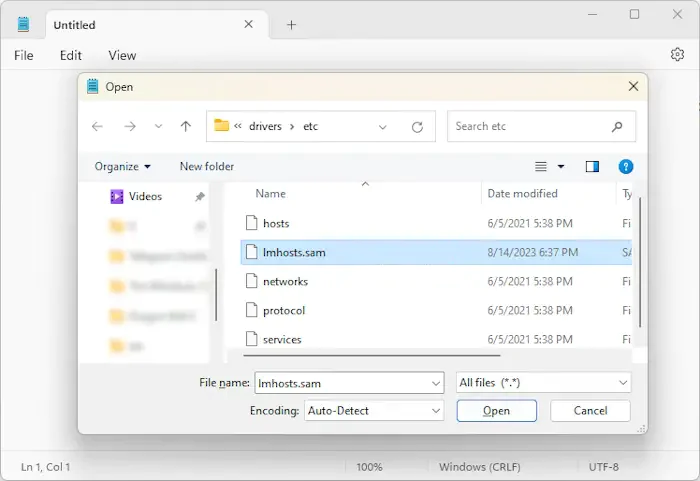Screen dimensions: 700x481
Task: Go up one folder level arrow
Action: (x=186, y=126)
